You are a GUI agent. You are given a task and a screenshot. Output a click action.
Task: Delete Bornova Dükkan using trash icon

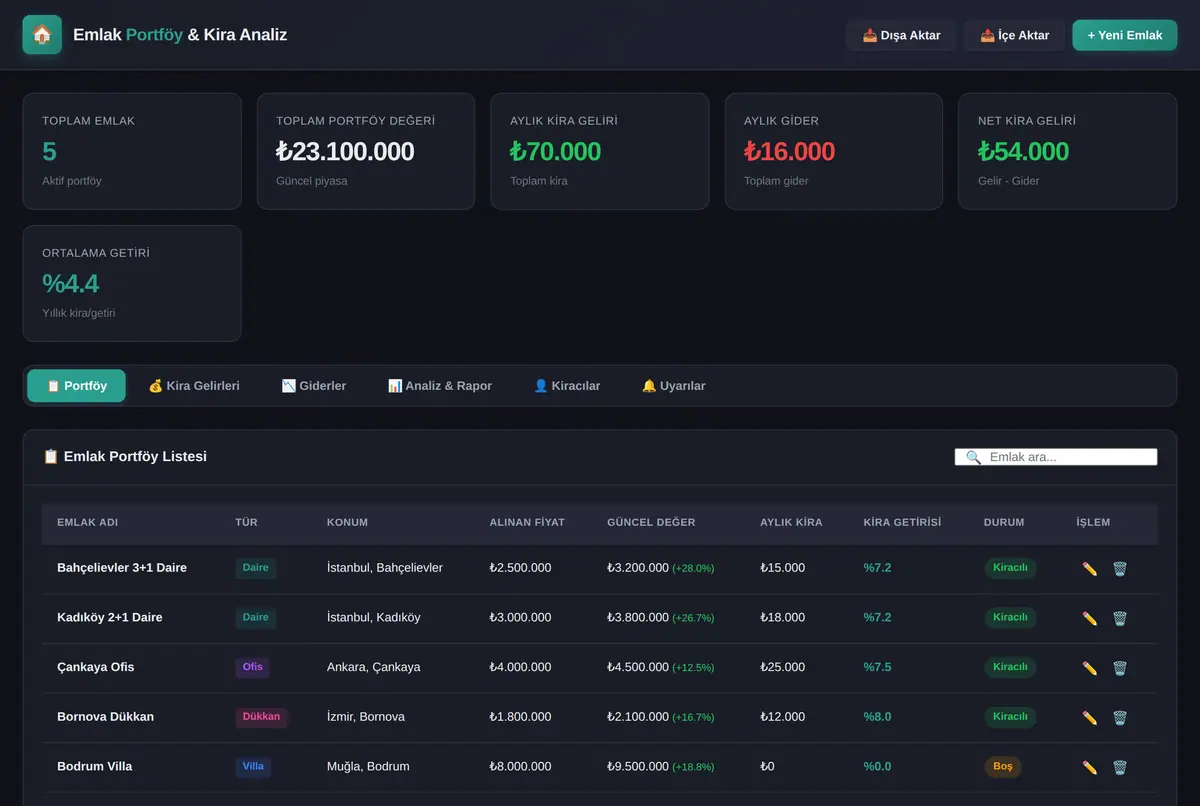[x=1120, y=717]
